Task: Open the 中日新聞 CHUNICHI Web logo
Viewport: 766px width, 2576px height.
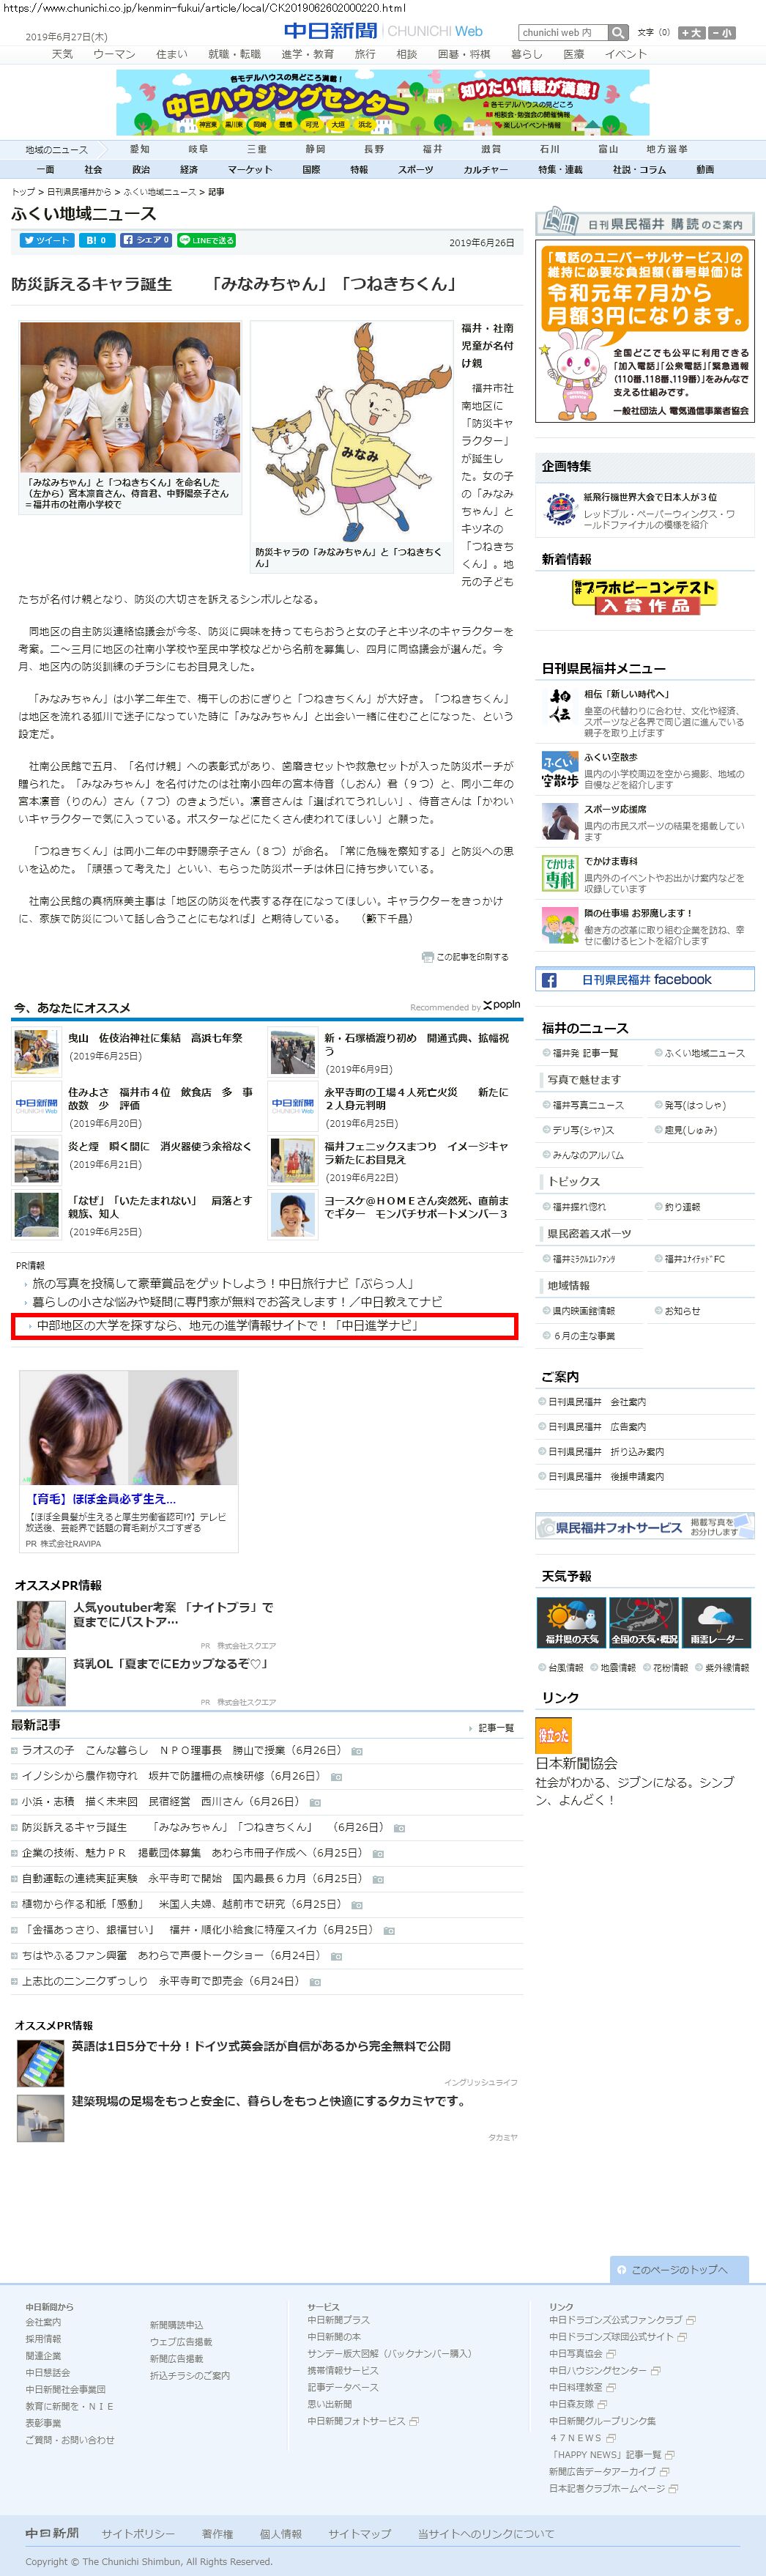Action: [383, 31]
